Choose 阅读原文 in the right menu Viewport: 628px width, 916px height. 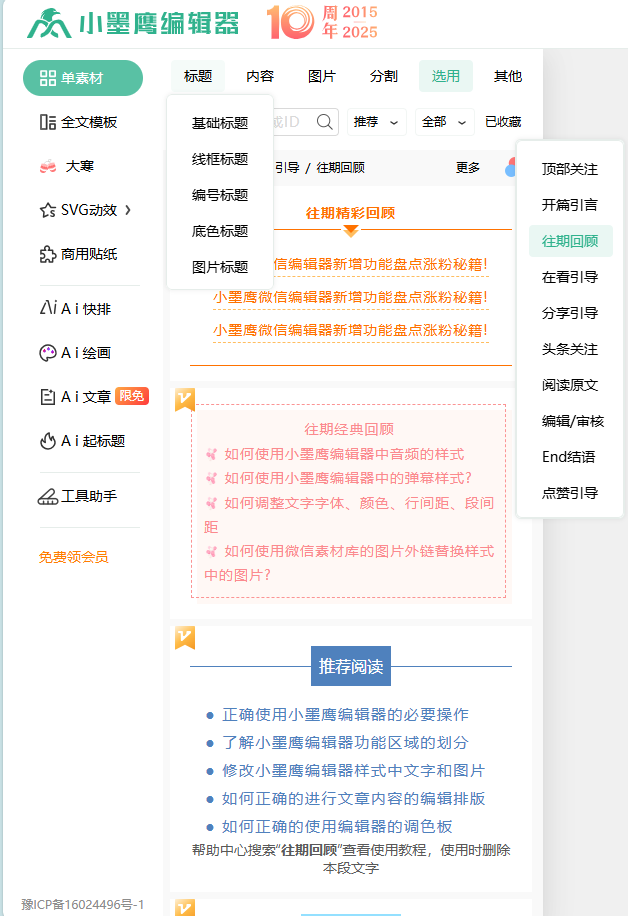coord(570,385)
